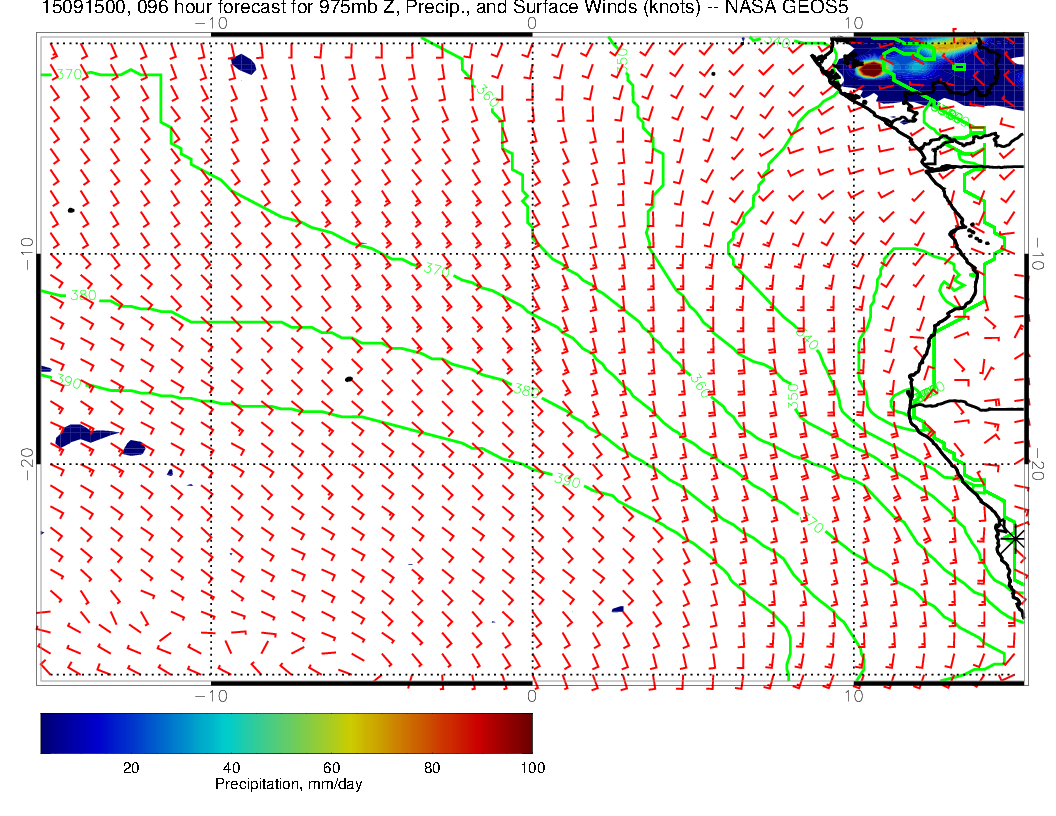Click the small blue precipitation patch near the bottom
The image size is (1056, 816).
(x=618, y=609)
